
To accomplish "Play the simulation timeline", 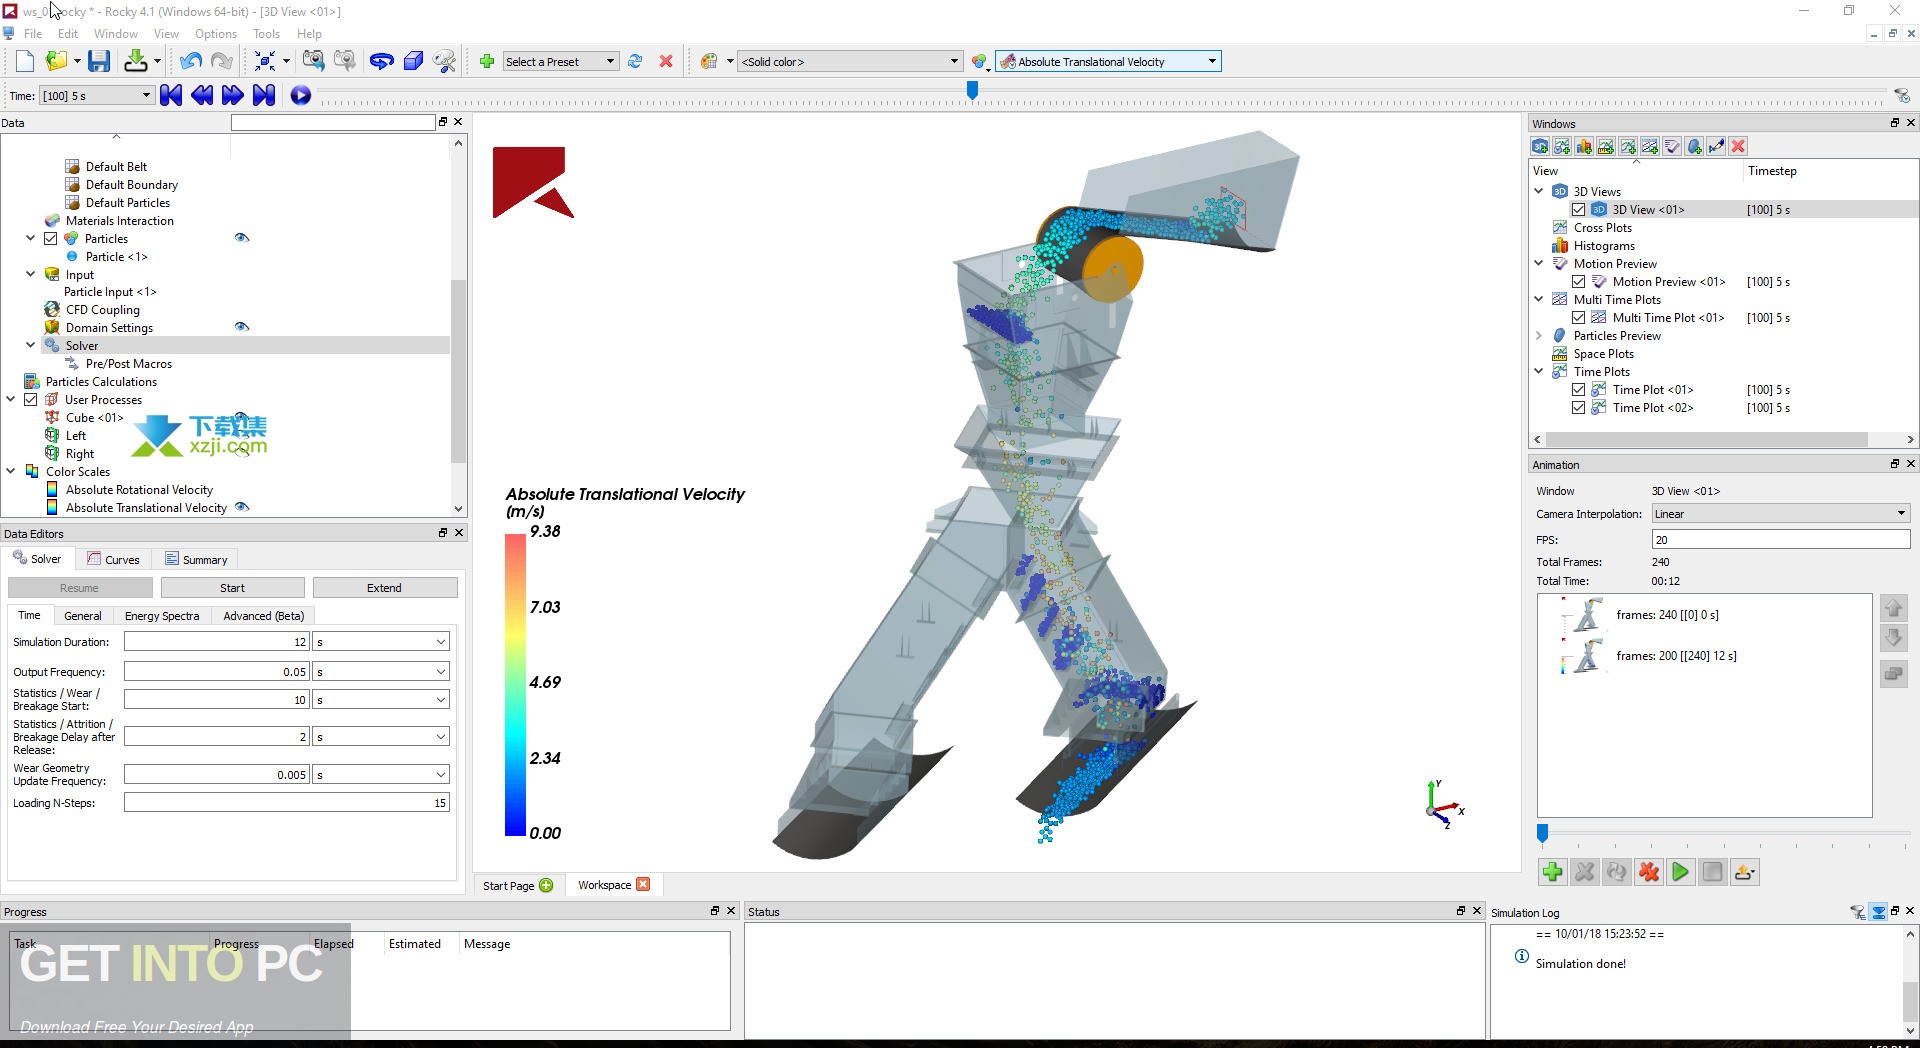I will [300, 95].
